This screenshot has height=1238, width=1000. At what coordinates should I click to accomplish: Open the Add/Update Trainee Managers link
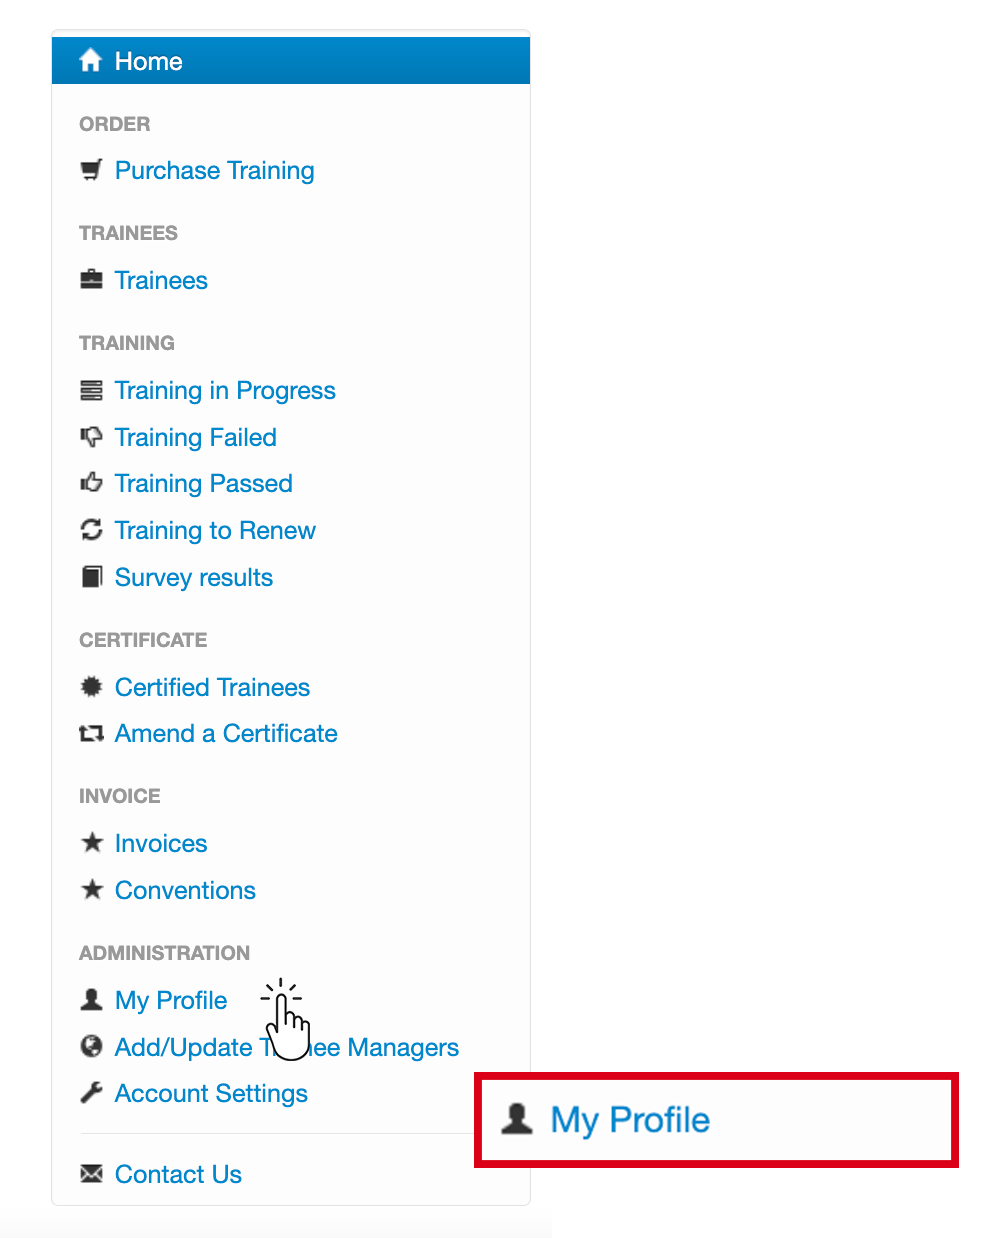(287, 1047)
